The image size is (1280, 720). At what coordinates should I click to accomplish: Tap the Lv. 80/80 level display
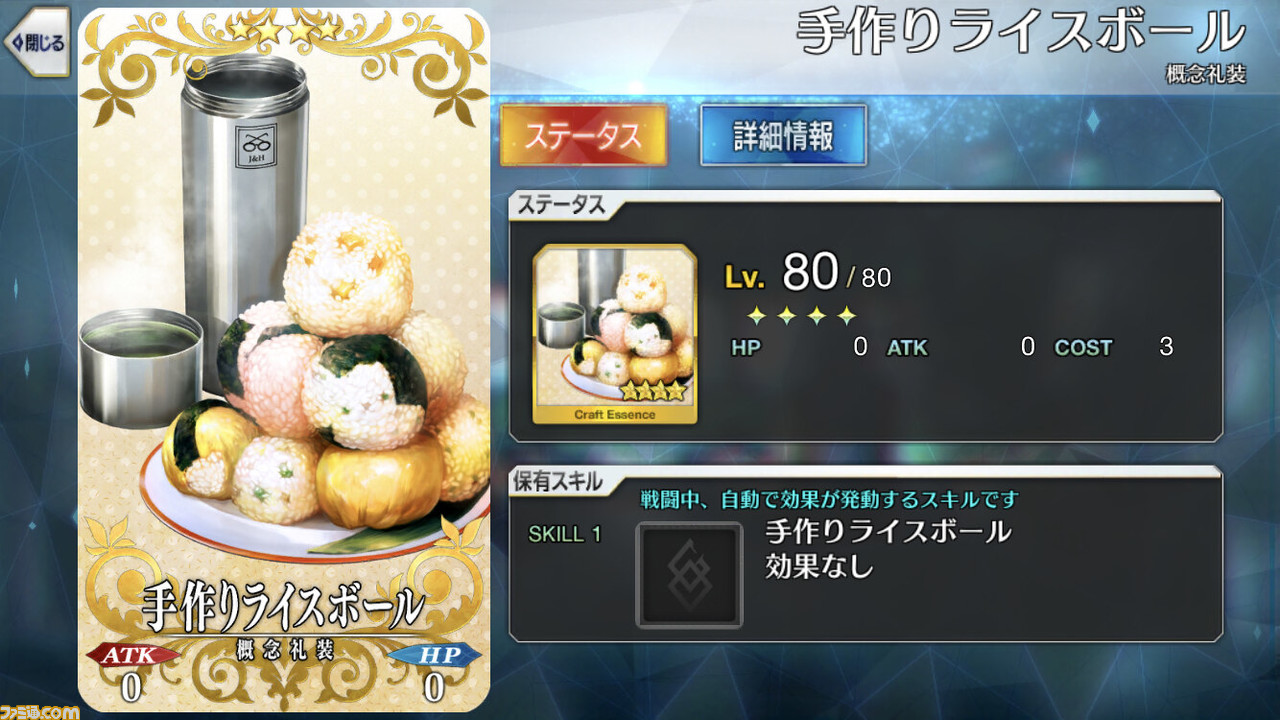[807, 272]
